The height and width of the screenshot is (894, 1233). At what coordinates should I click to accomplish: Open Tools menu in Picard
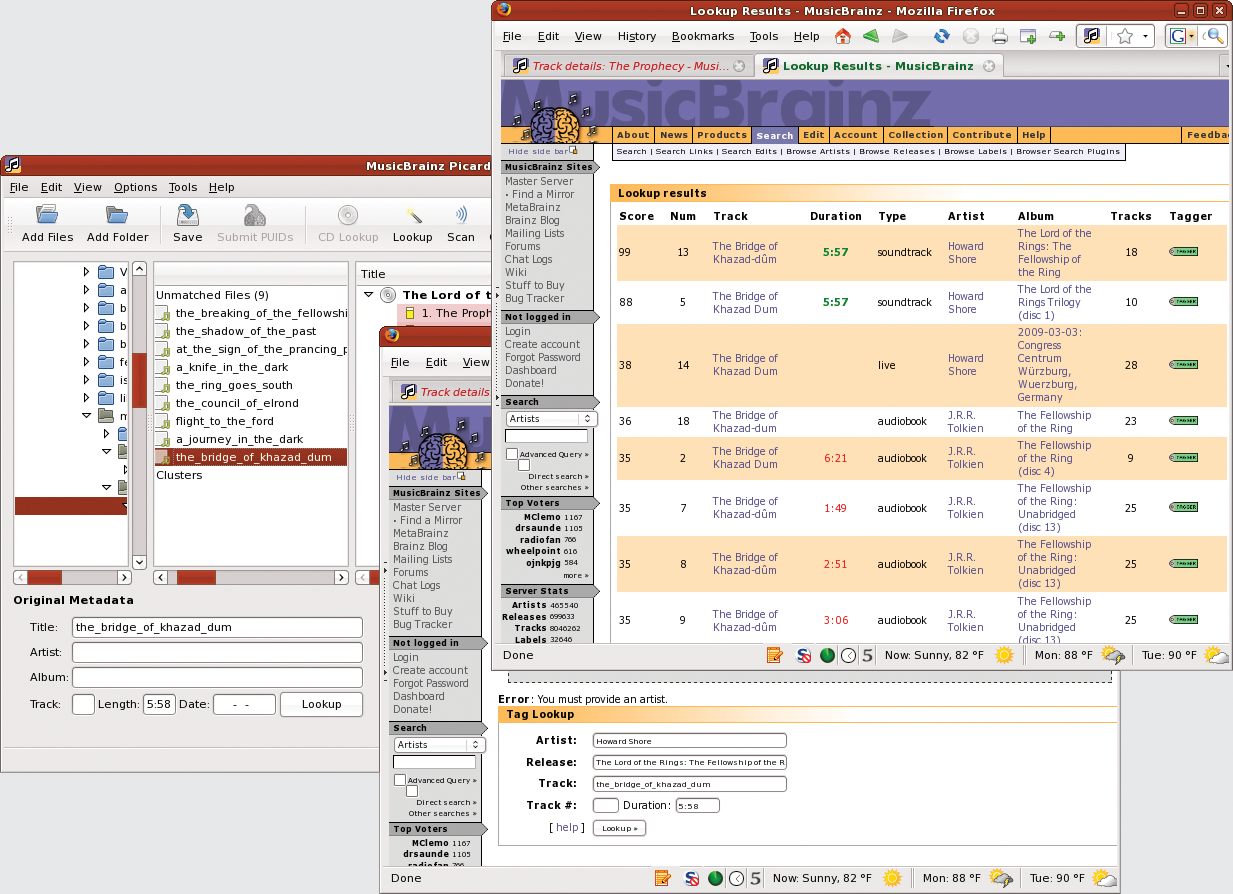(183, 187)
